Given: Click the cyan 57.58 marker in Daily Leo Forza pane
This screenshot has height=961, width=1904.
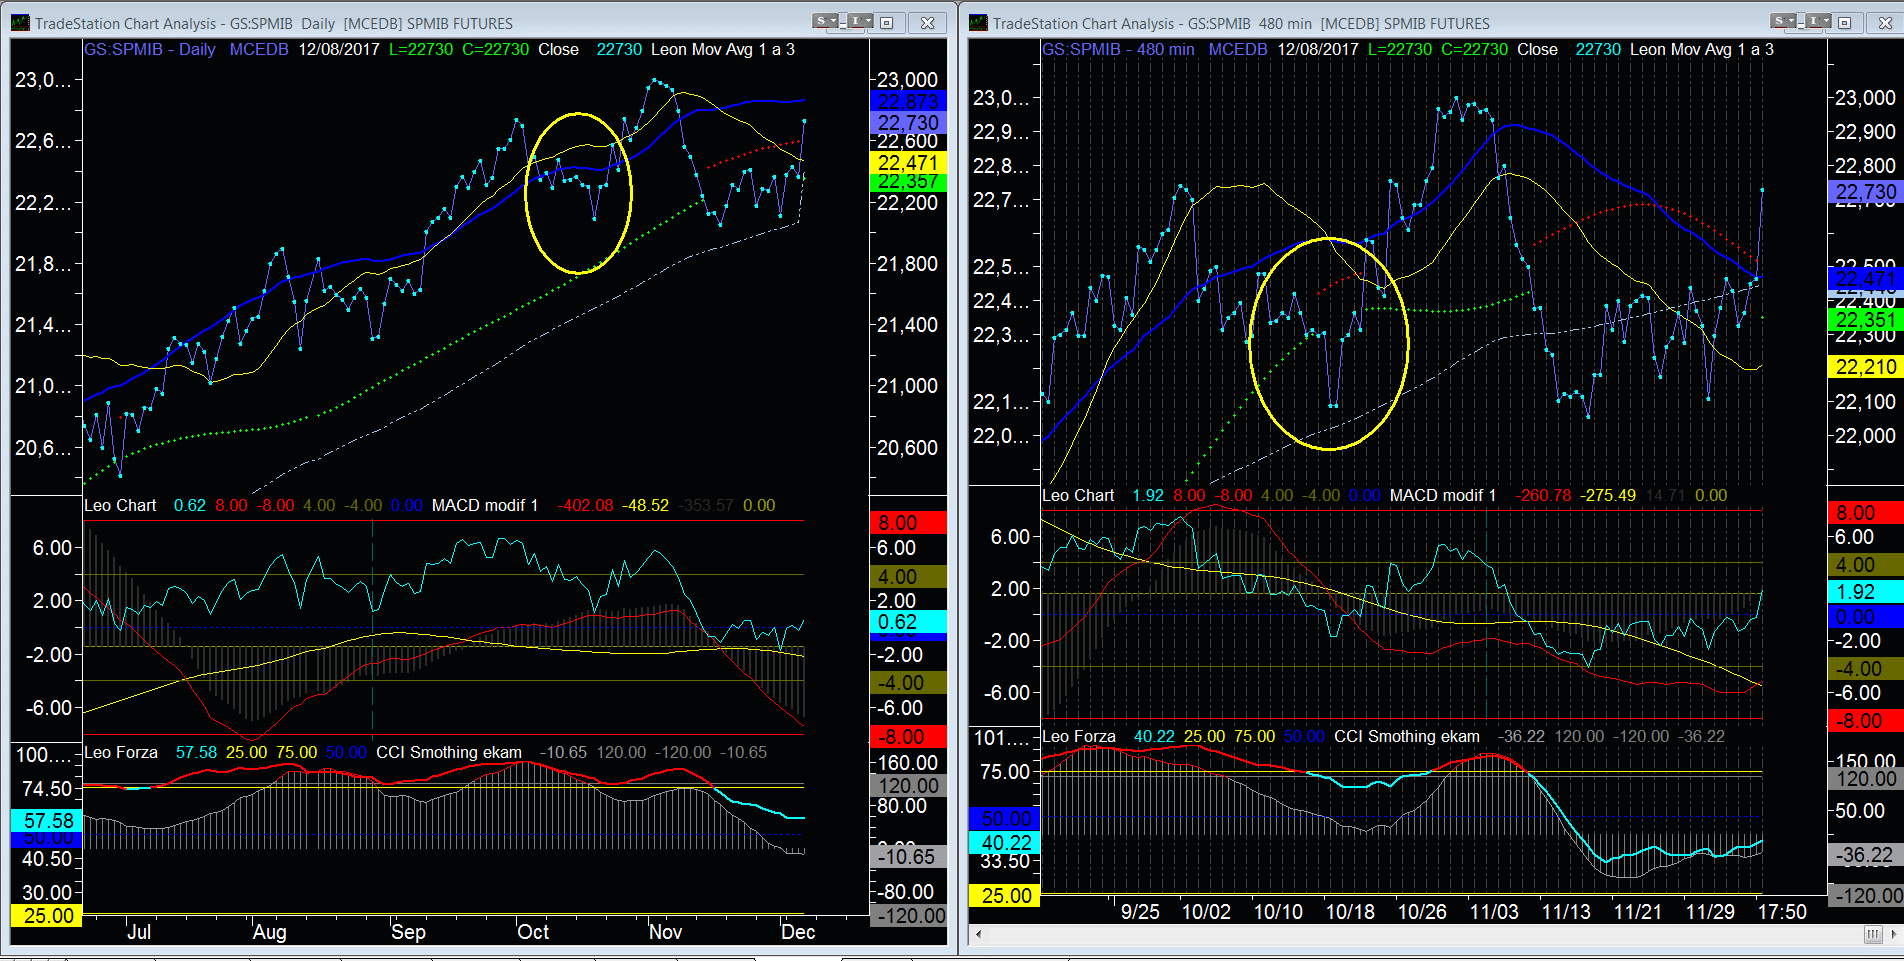Looking at the screenshot, I should coord(46,820).
